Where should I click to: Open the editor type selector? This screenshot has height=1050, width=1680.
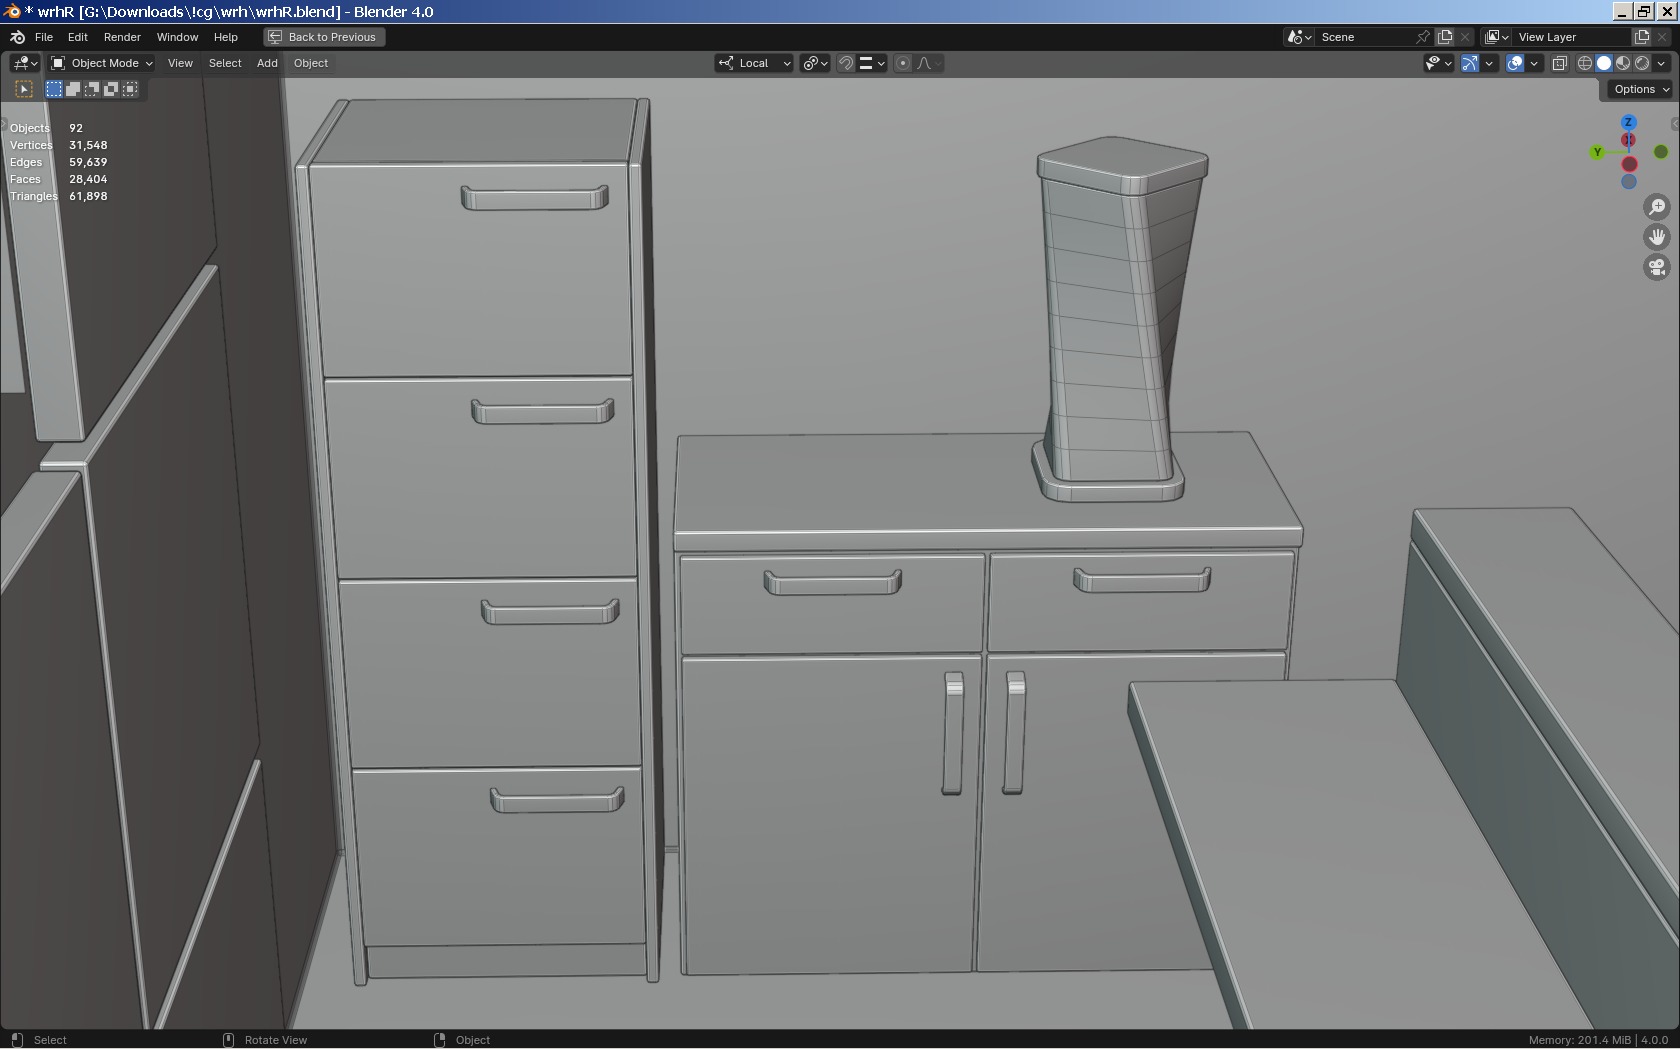25,63
